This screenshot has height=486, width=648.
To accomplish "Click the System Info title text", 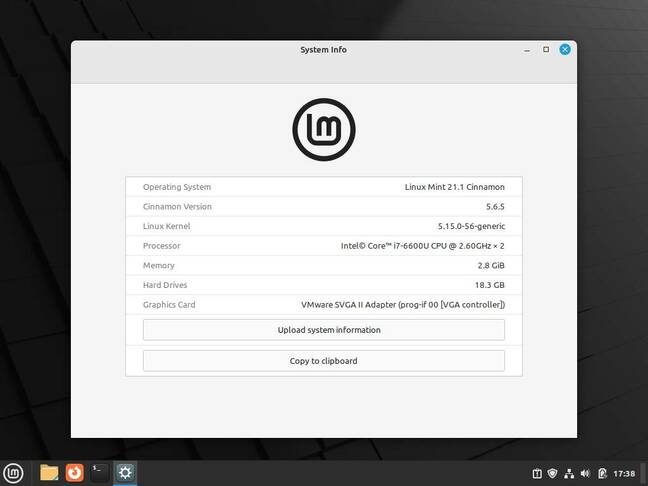I will point(324,50).
